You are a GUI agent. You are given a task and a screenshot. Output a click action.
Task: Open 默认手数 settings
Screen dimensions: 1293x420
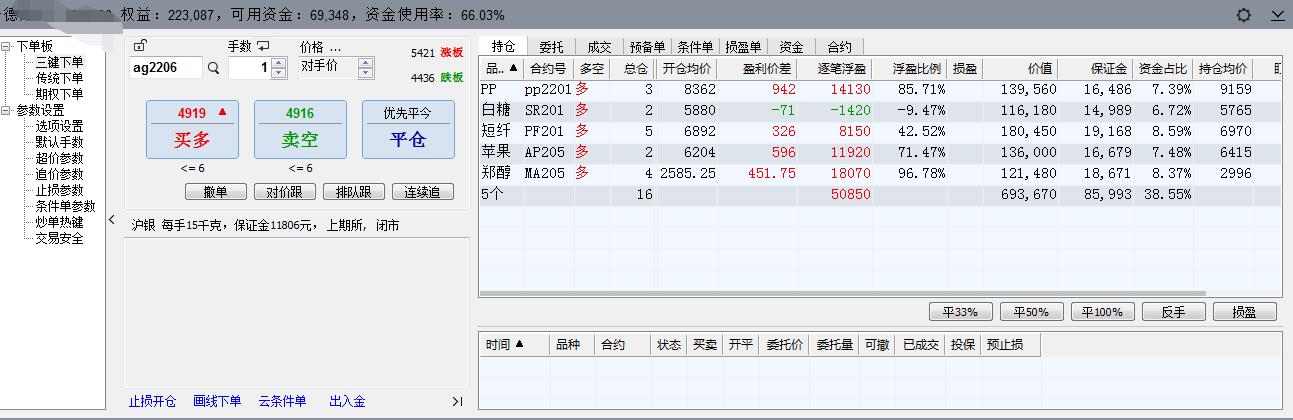coord(60,142)
